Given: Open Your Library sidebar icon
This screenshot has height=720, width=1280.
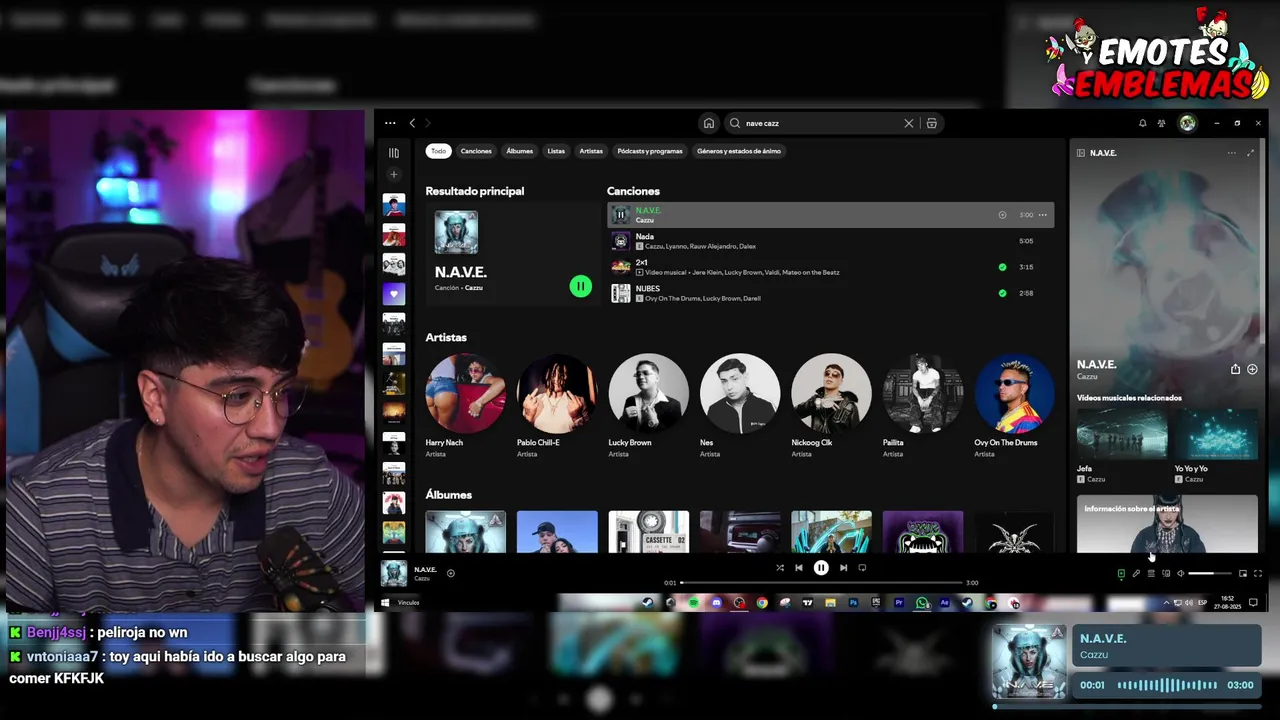Looking at the screenshot, I should tap(394, 153).
